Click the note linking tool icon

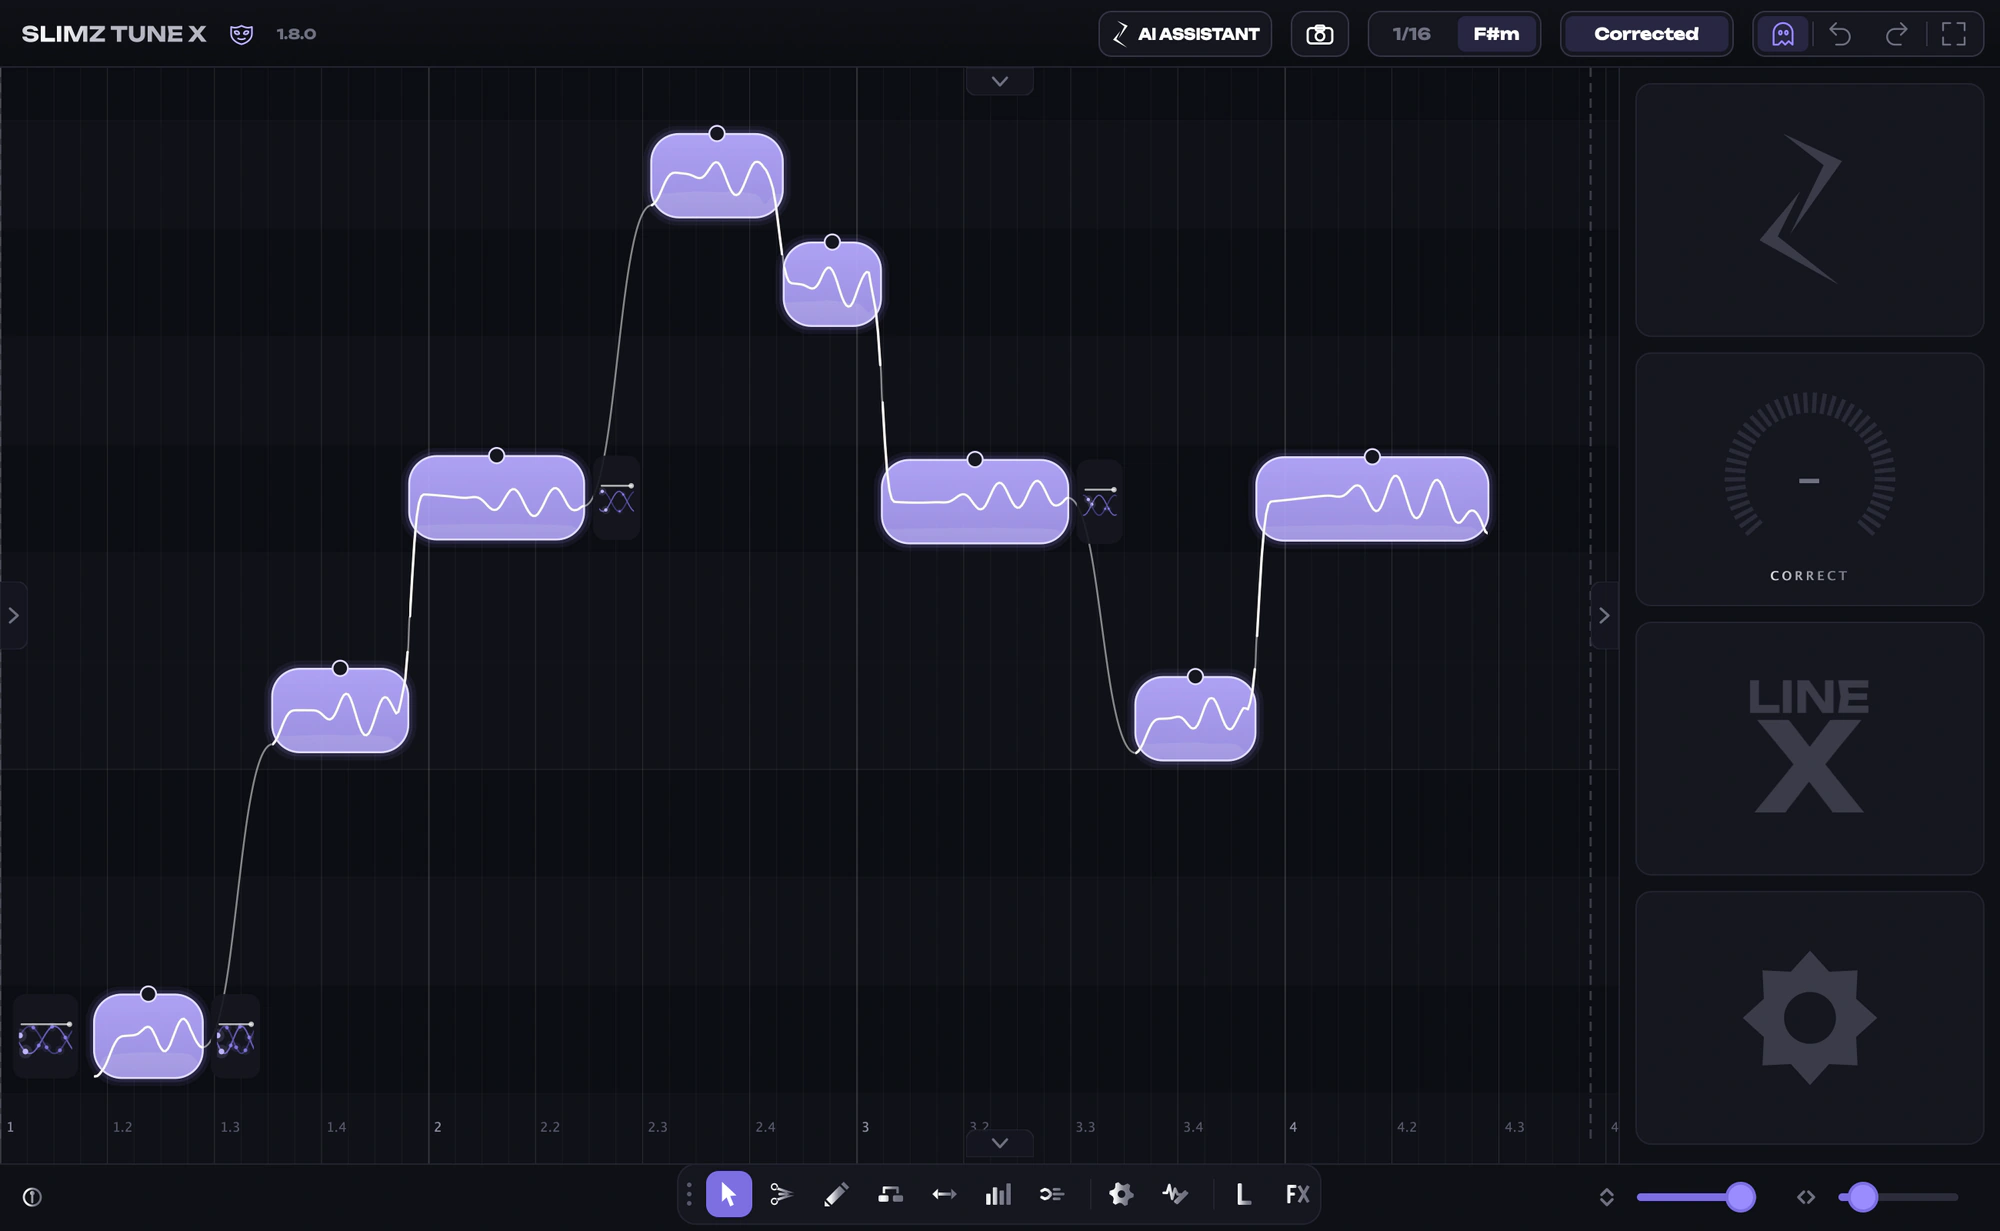click(x=890, y=1194)
